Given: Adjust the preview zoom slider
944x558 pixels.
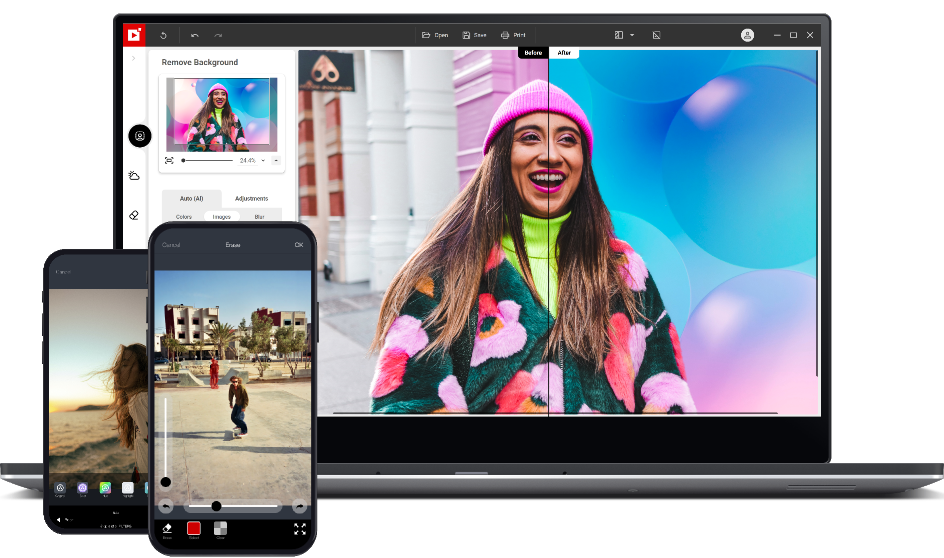Looking at the screenshot, I should [207, 161].
